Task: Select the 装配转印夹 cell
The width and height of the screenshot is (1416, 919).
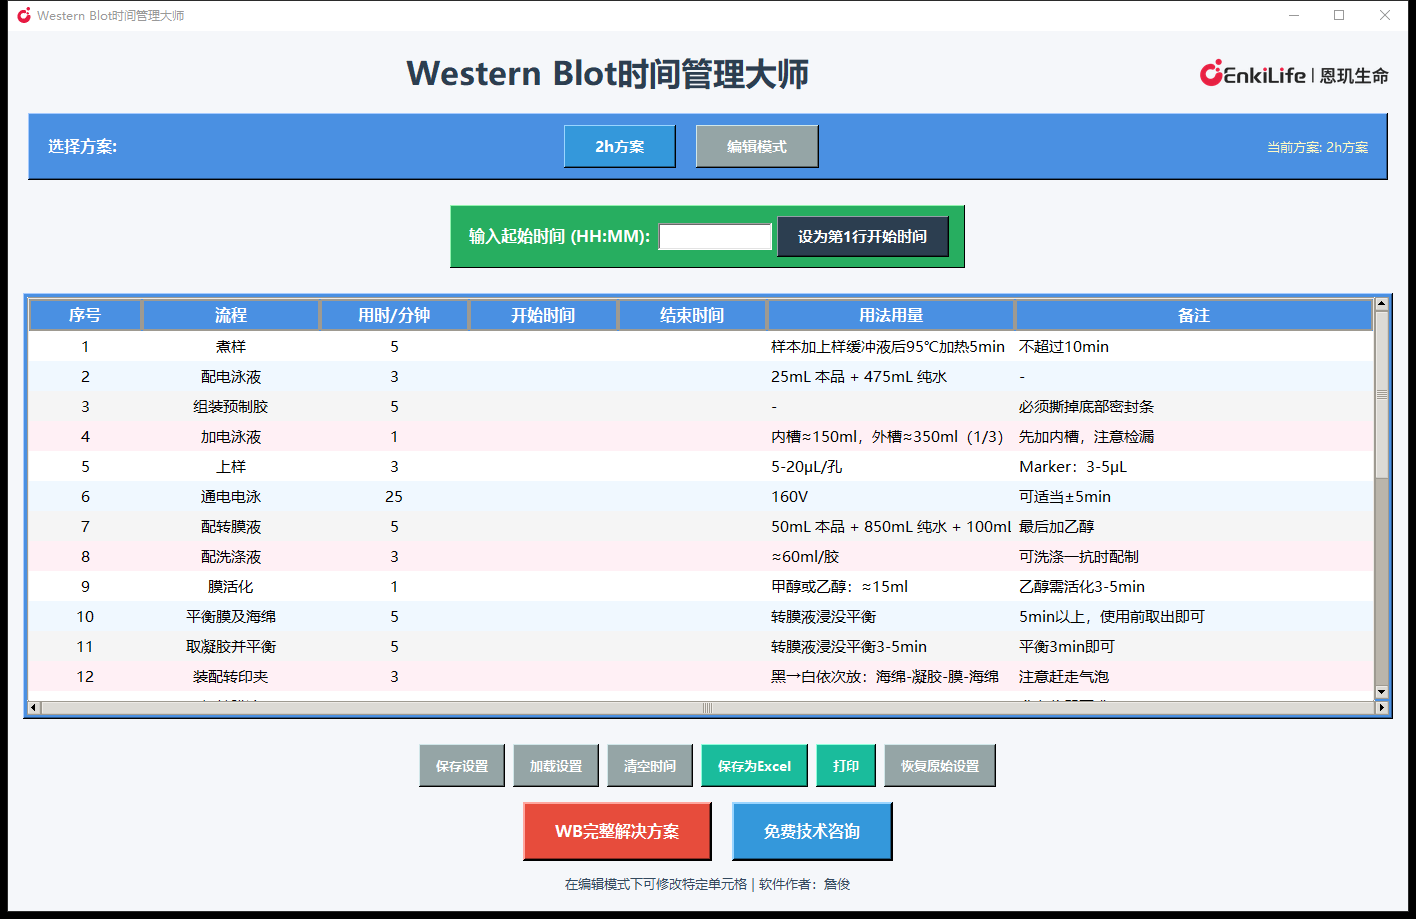Action: point(231,676)
